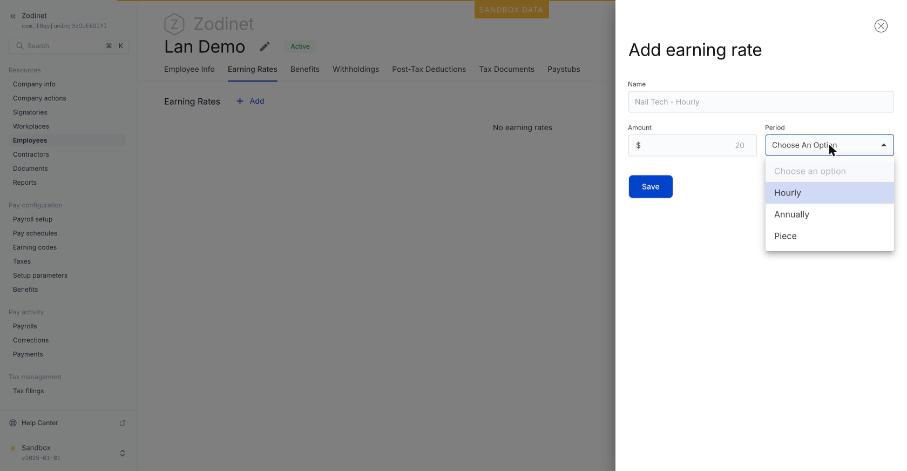Open Payments in sidebar
This screenshot has height=471, width=907.
click(x=28, y=354)
